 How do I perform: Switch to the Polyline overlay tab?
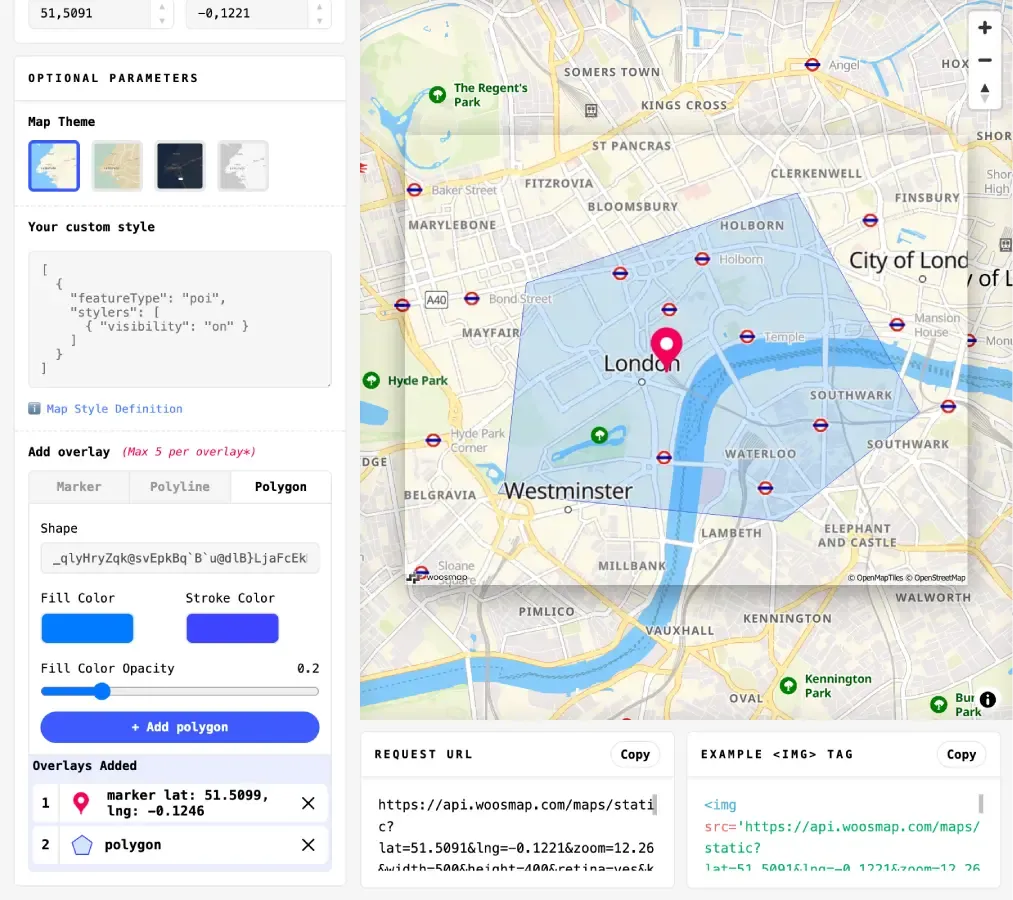pyautogui.click(x=180, y=487)
